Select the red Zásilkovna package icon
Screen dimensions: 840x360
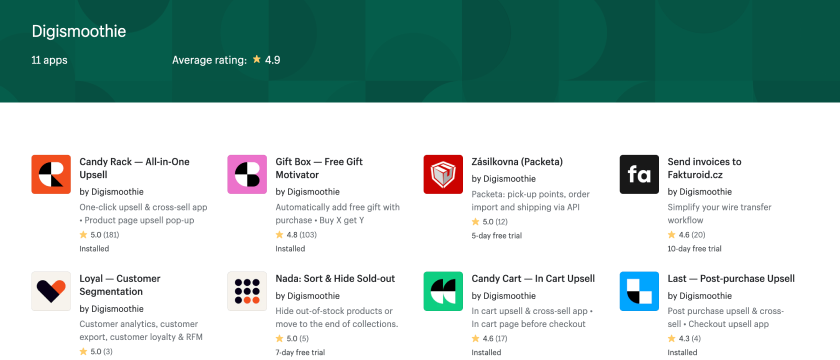[443, 174]
